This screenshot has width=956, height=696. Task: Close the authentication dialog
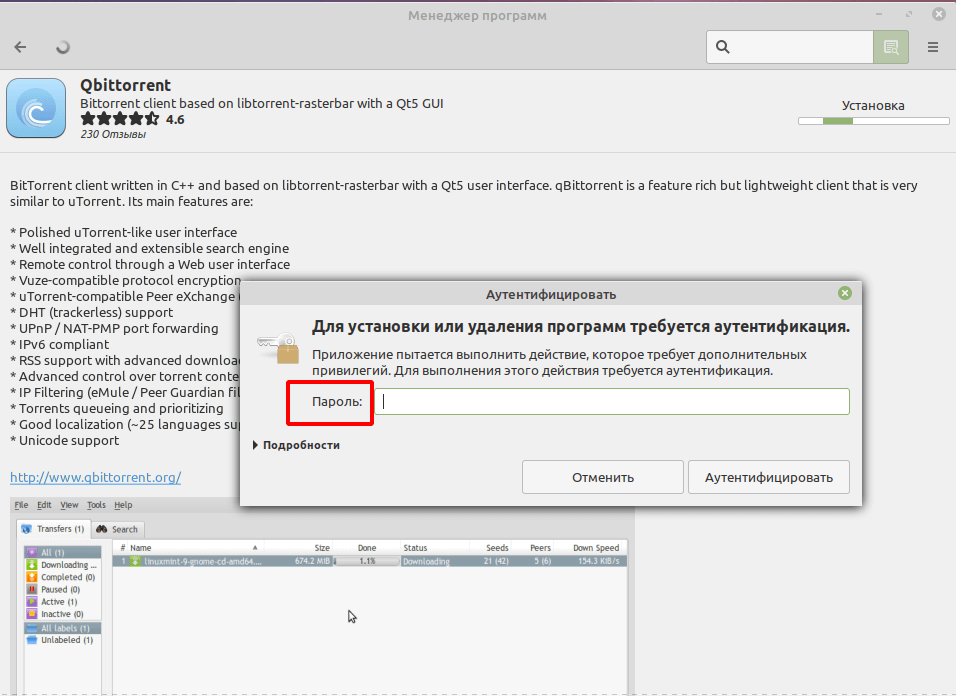click(844, 293)
